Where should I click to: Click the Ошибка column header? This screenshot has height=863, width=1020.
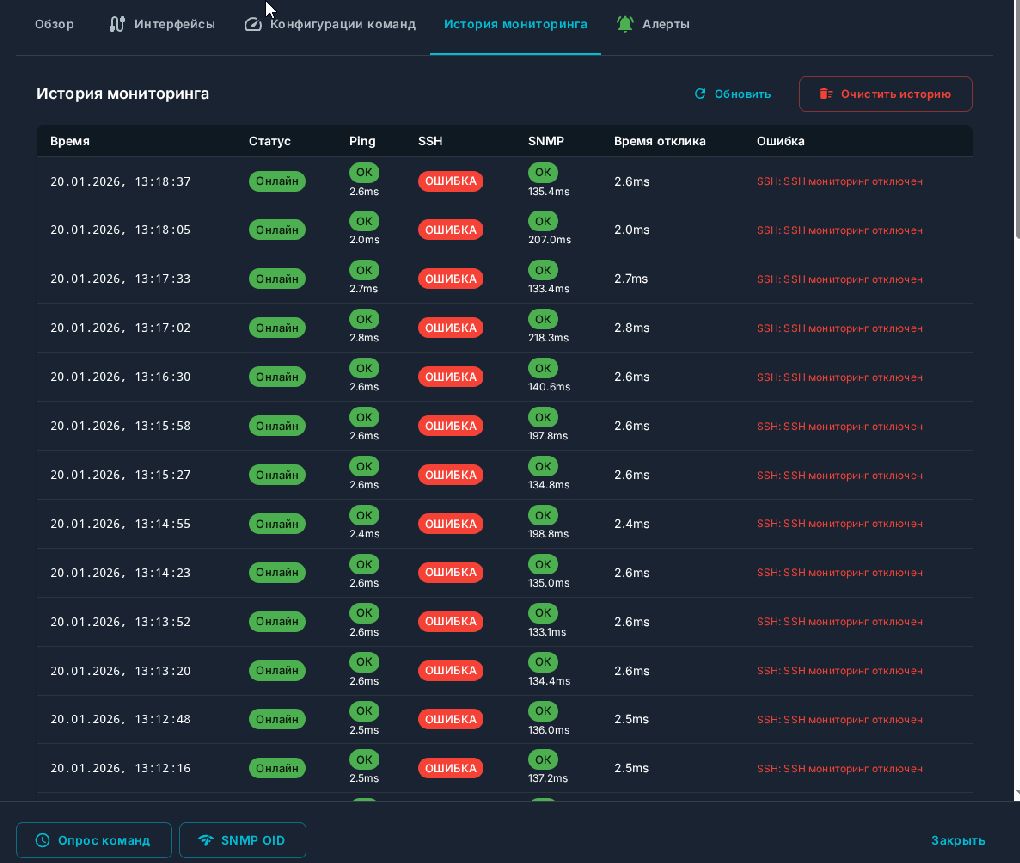(x=780, y=141)
